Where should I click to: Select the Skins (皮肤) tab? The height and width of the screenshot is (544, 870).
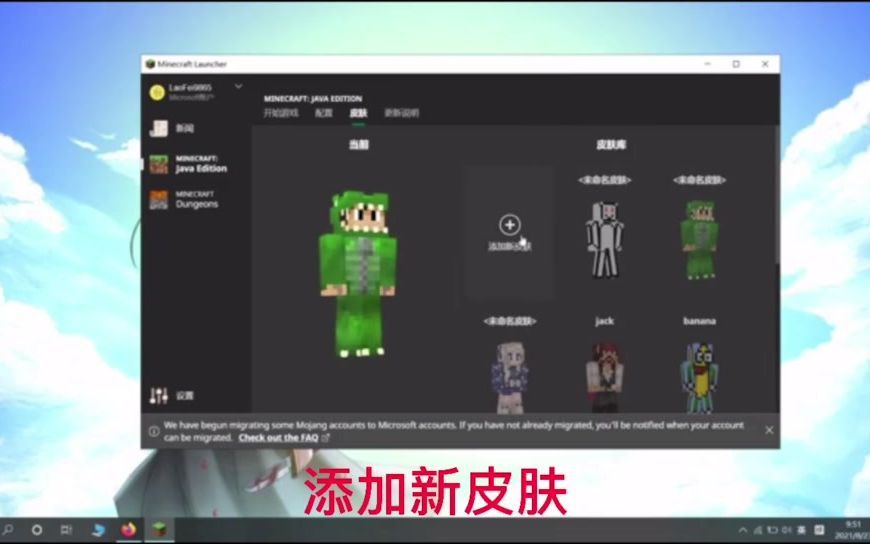pos(358,113)
